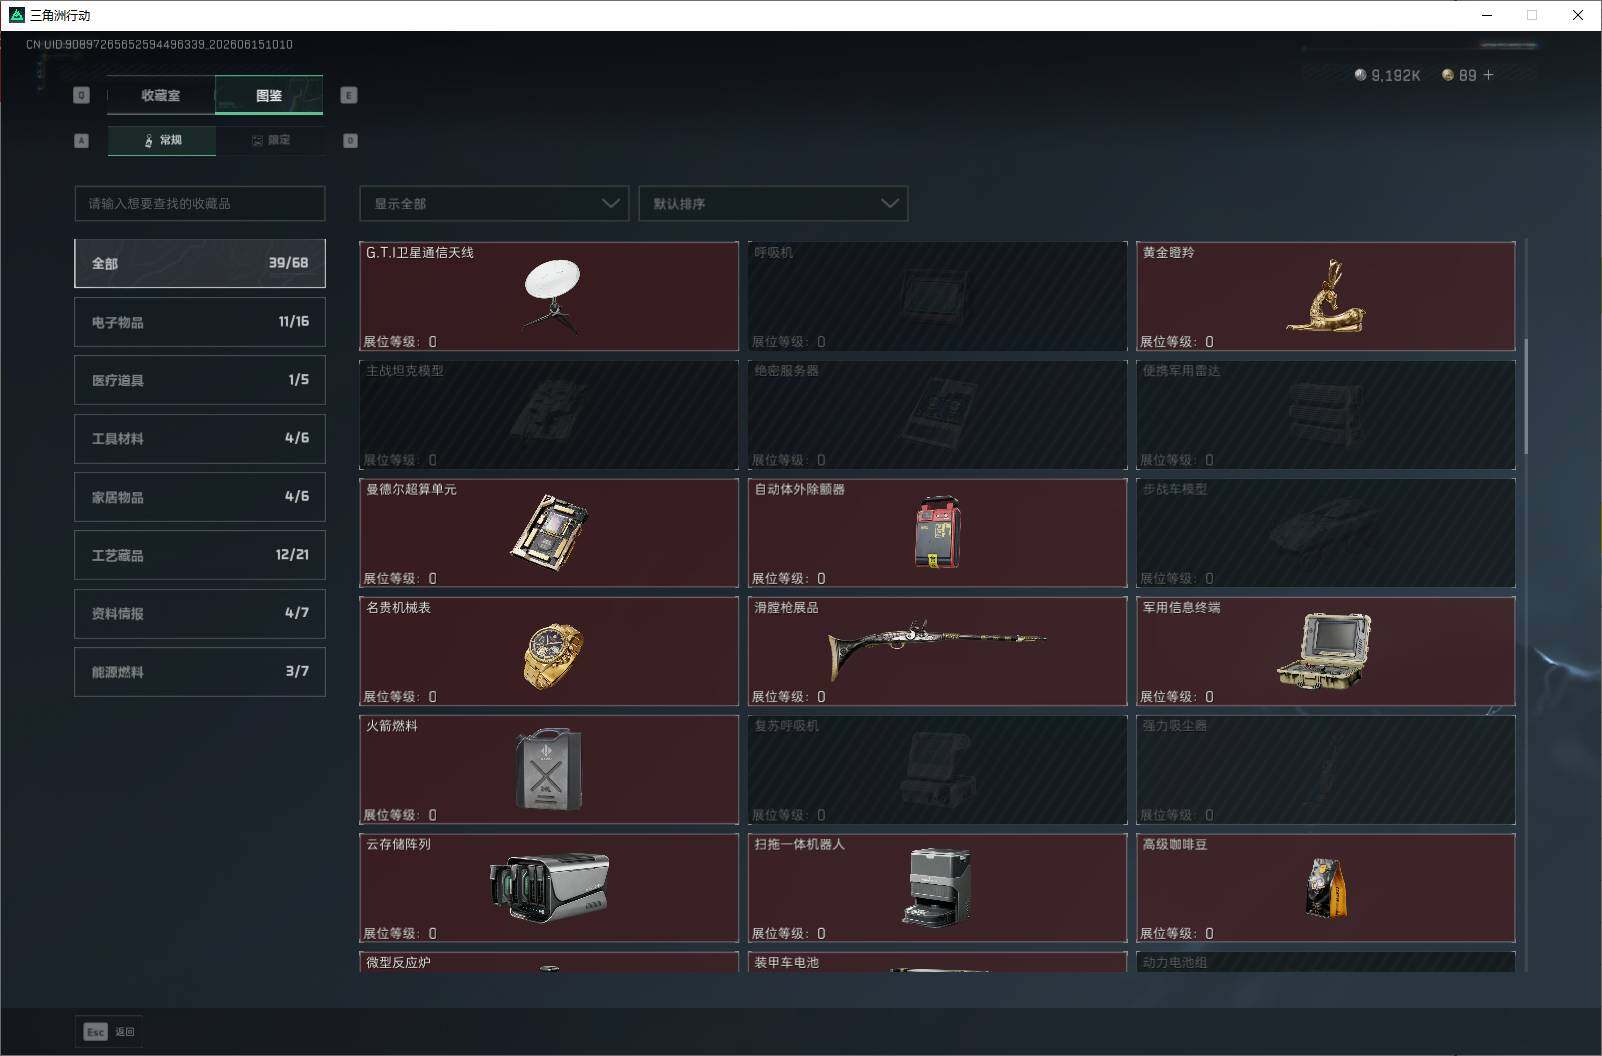
Task: Select the 电子物品 category
Action: pos(200,322)
